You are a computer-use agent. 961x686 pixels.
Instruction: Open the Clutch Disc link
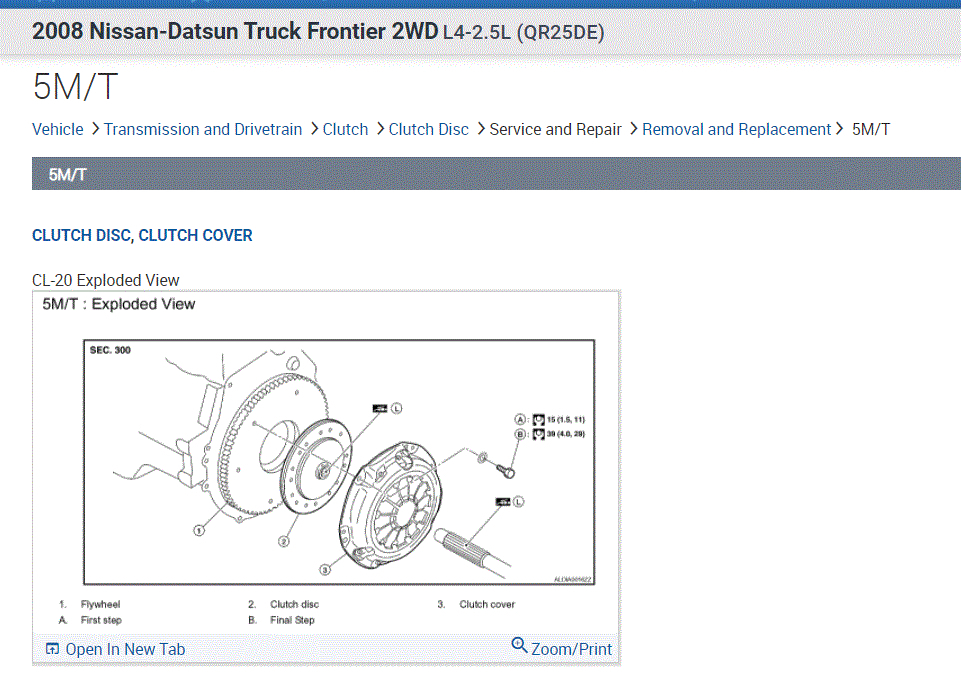(428, 129)
